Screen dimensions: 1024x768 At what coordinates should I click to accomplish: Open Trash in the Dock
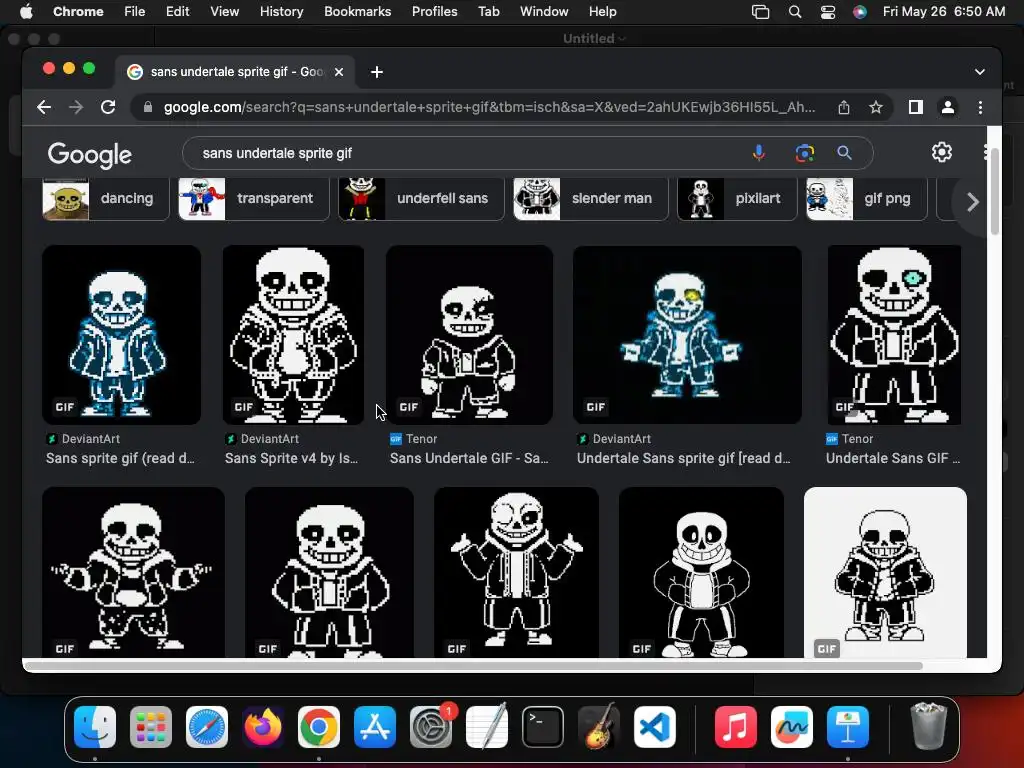[928, 726]
